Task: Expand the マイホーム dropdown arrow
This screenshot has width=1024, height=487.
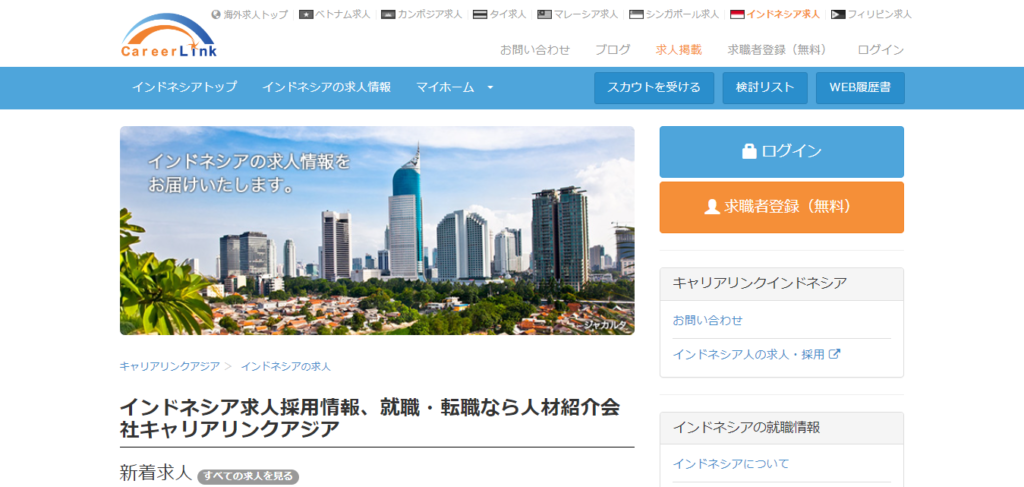Action: click(x=490, y=87)
